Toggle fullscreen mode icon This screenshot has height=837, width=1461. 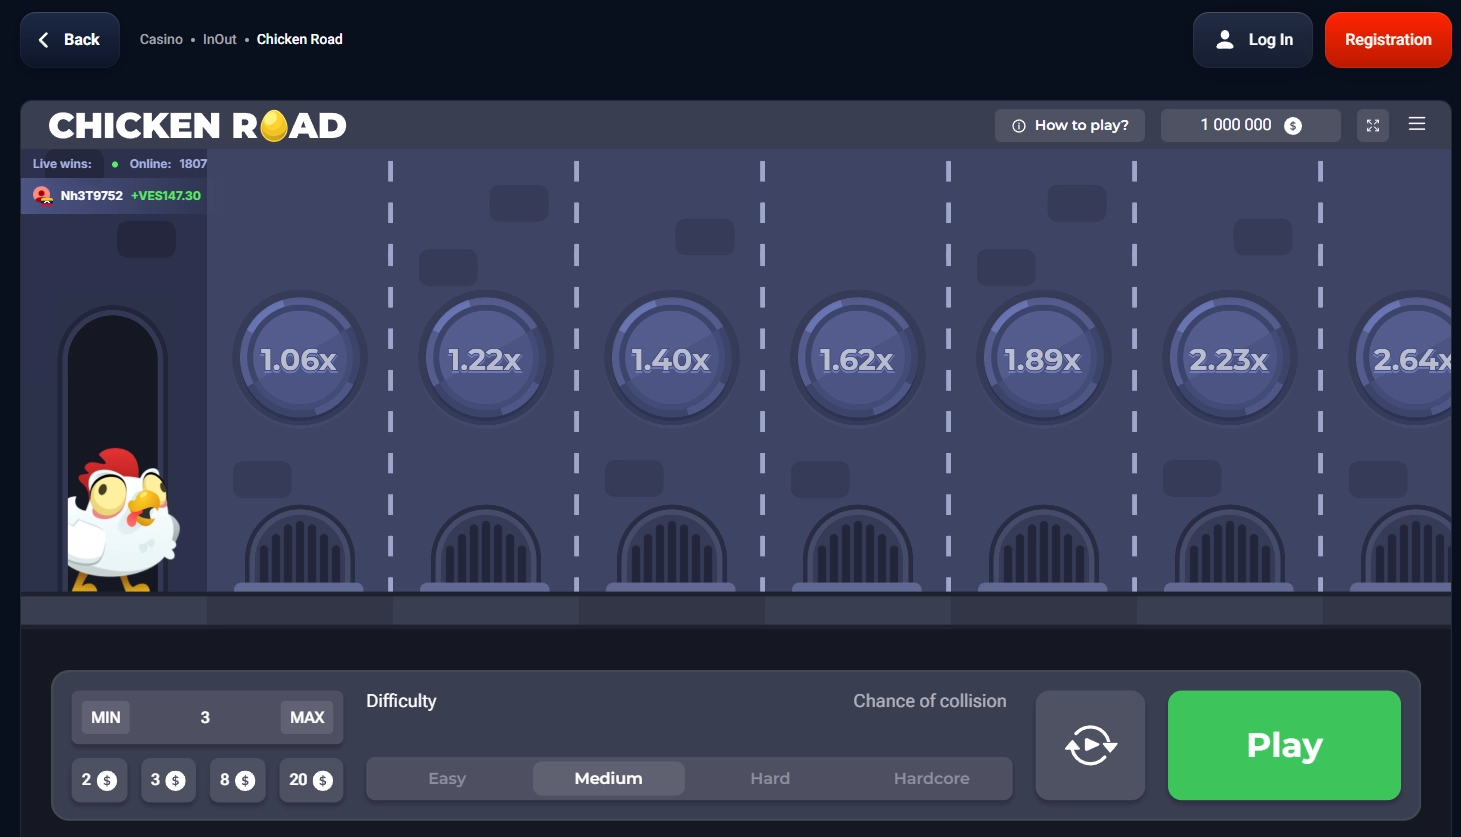(1373, 125)
